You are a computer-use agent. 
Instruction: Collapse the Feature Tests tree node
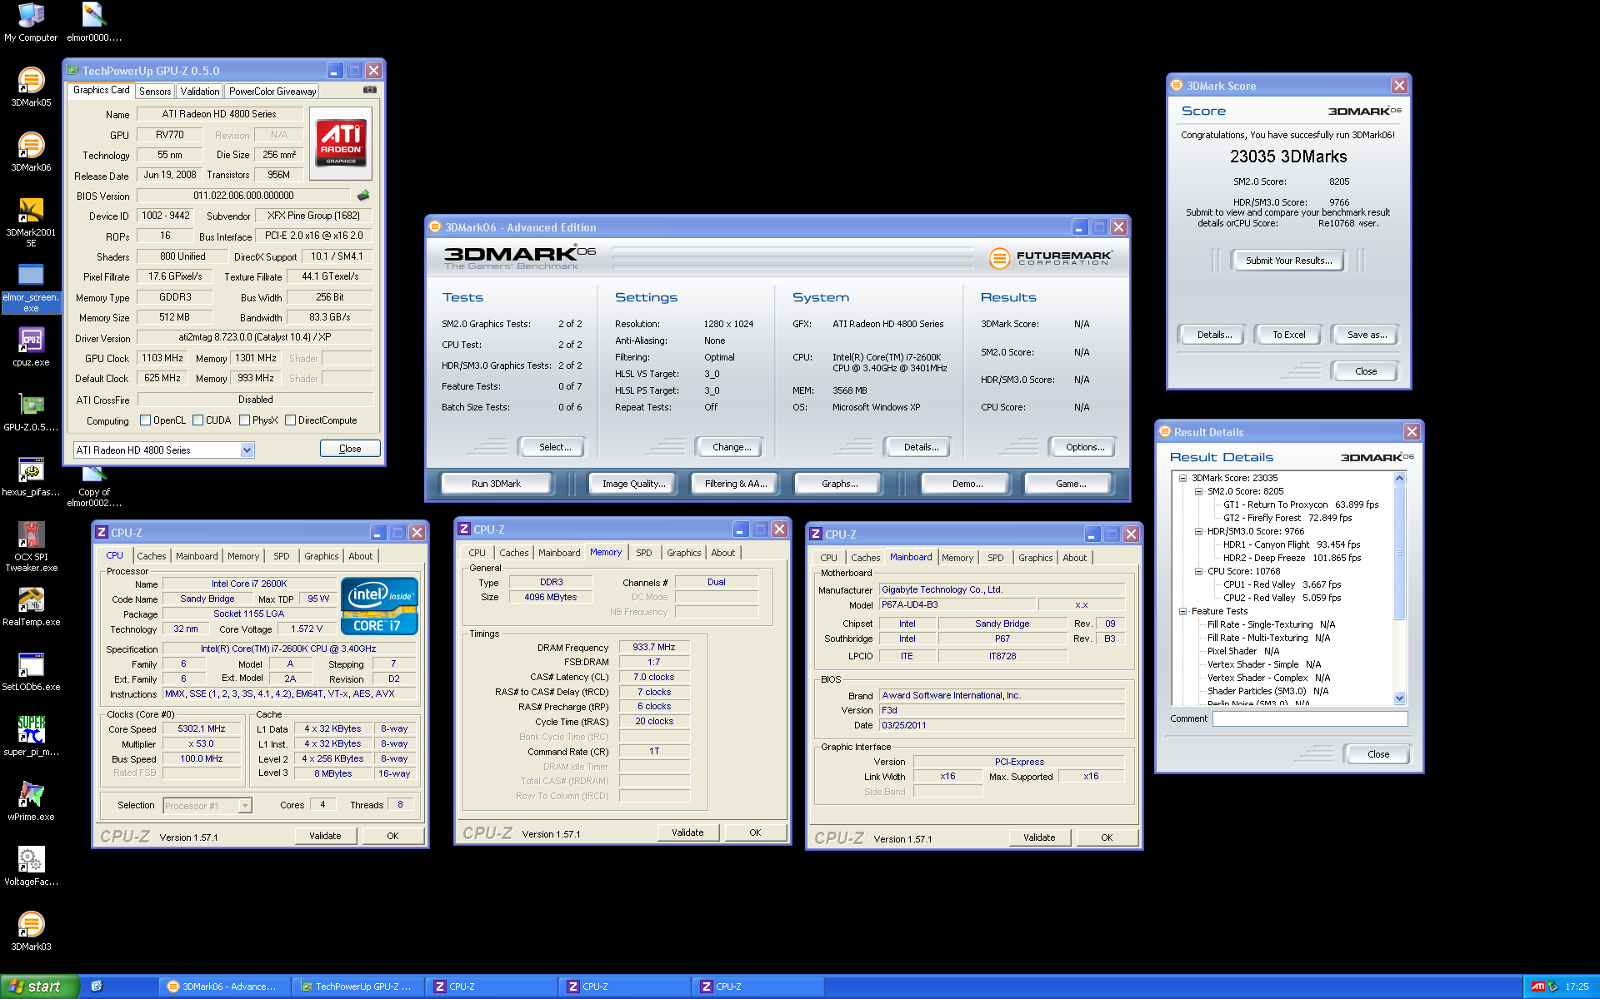(x=1183, y=611)
